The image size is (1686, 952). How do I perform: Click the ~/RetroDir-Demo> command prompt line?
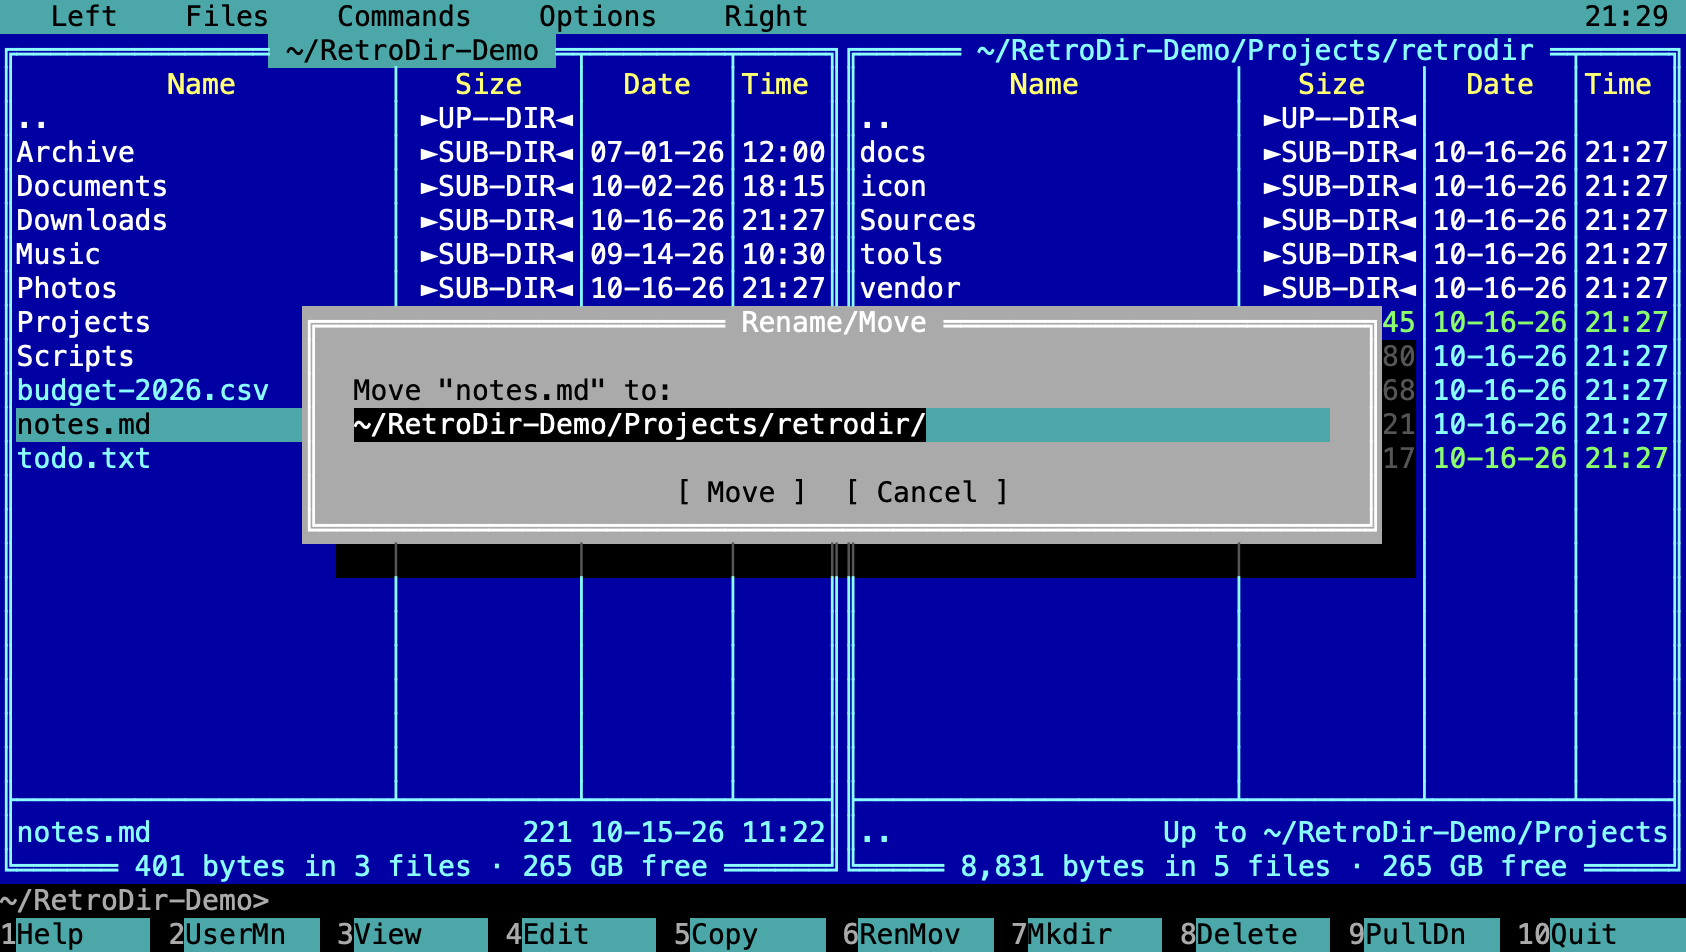(135, 900)
